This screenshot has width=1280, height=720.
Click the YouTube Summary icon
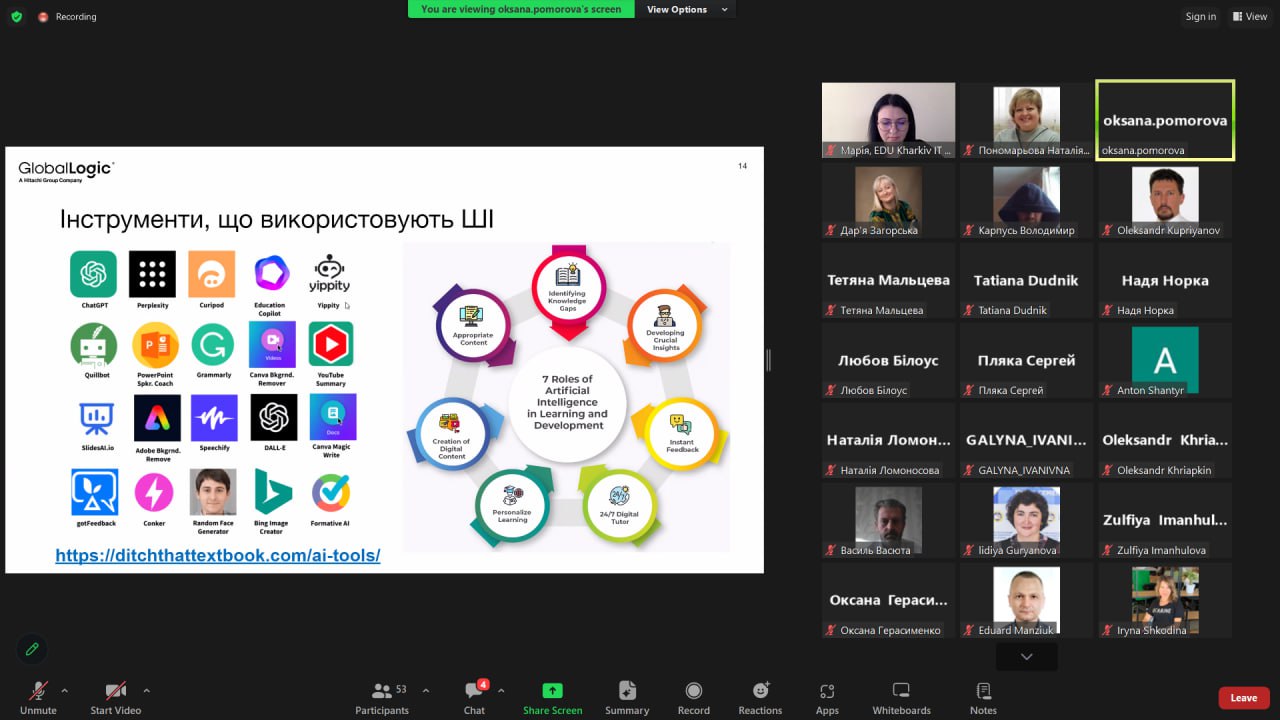tap(331, 344)
